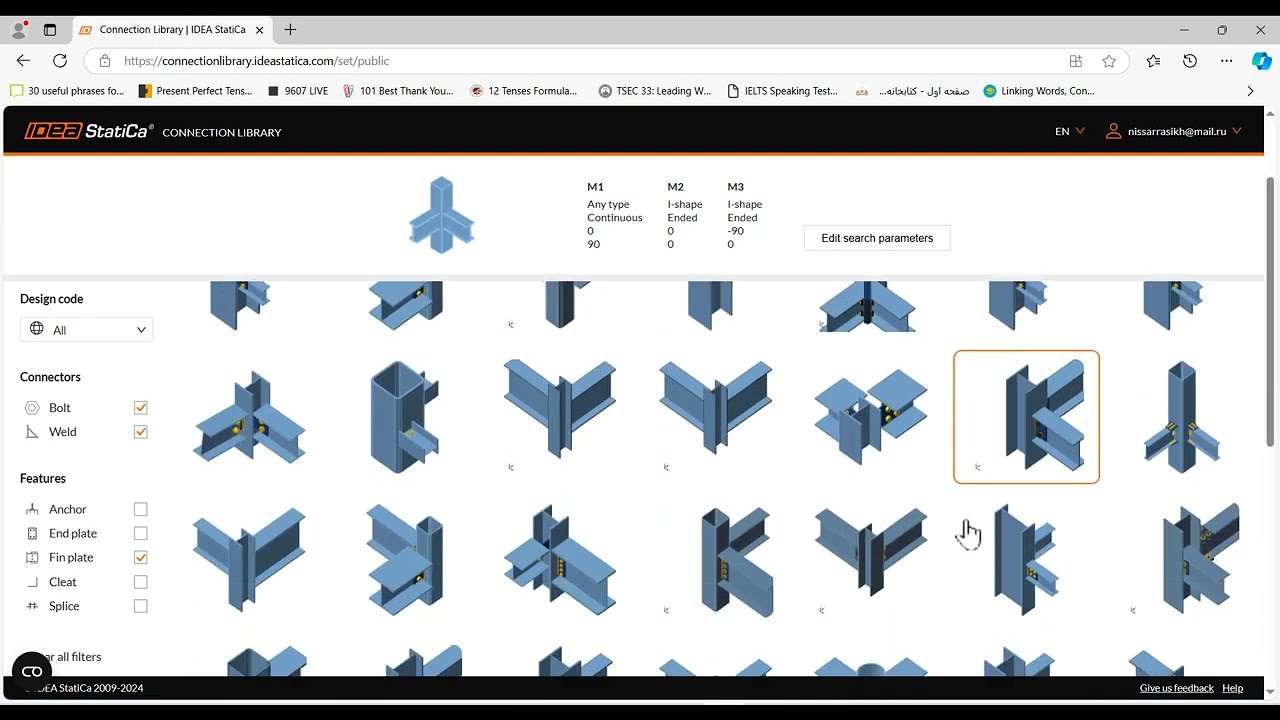Click Edit search parameters button
Screen dimensions: 1280x720
click(877, 238)
